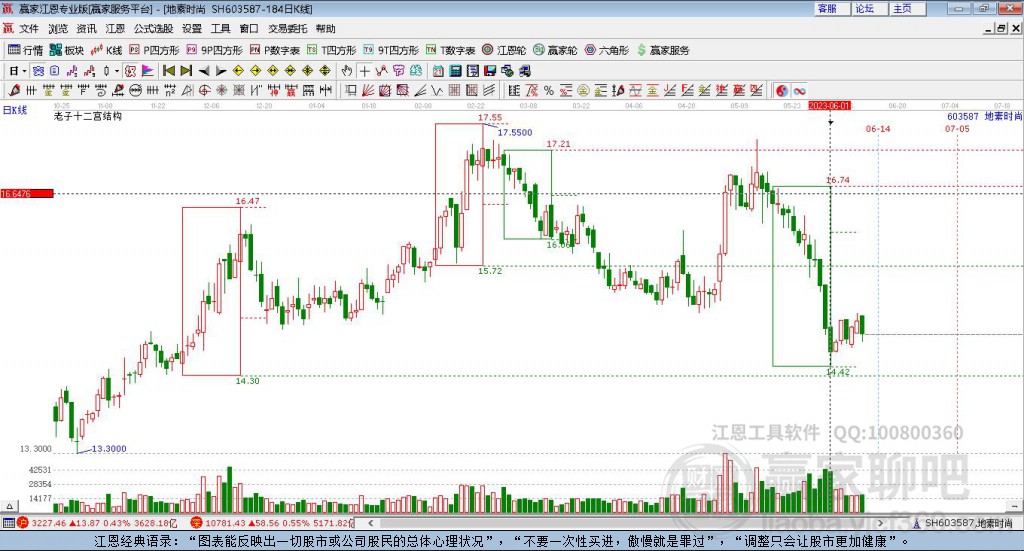
Task: Open the 赢家轮 wheel tool
Action: tap(555, 50)
